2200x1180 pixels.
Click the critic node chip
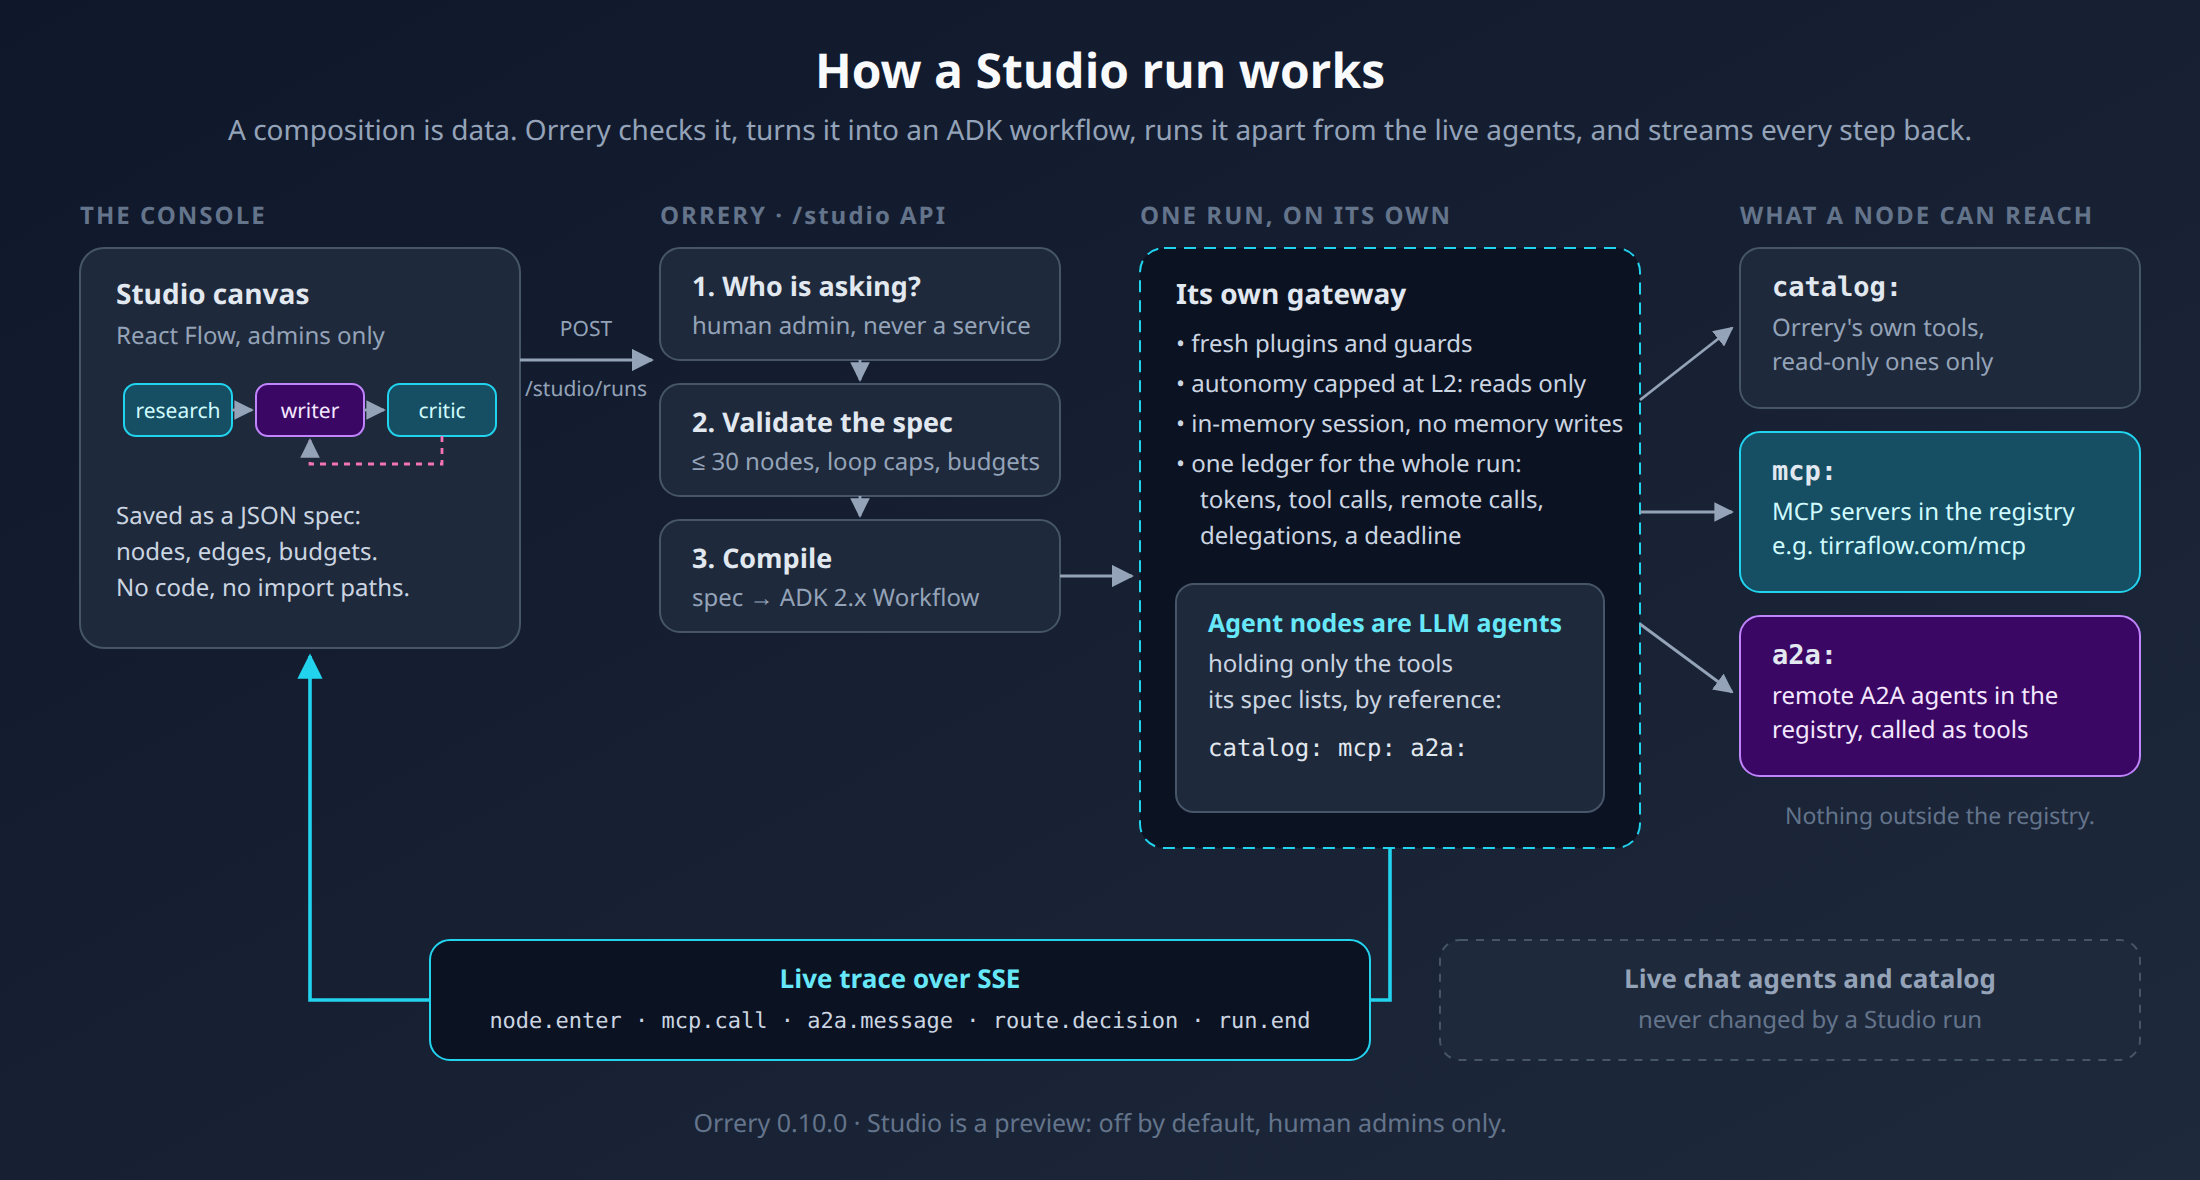pyautogui.click(x=442, y=410)
